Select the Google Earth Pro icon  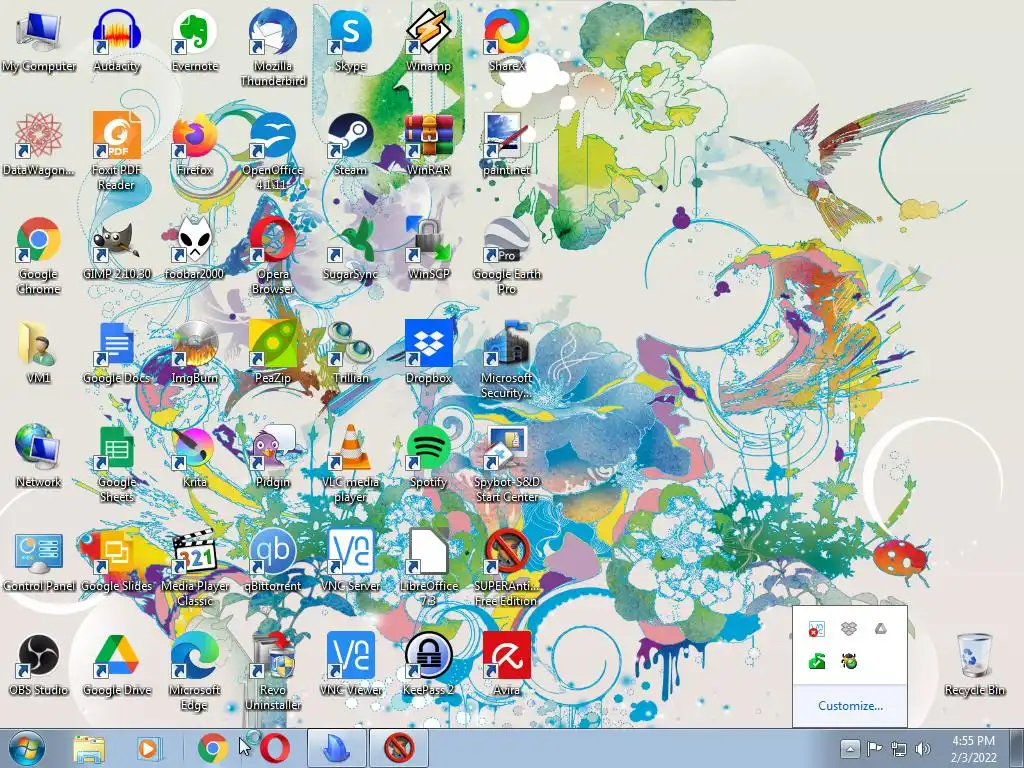click(507, 255)
